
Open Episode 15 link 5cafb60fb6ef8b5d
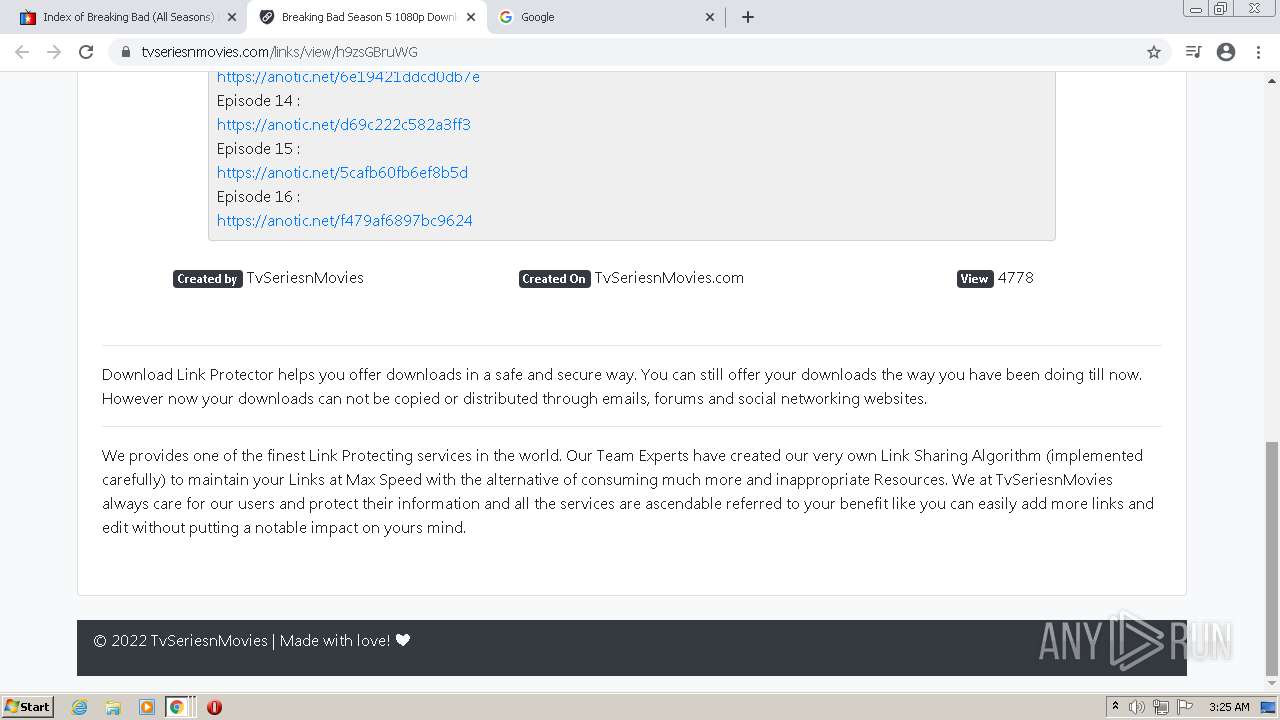point(342,173)
